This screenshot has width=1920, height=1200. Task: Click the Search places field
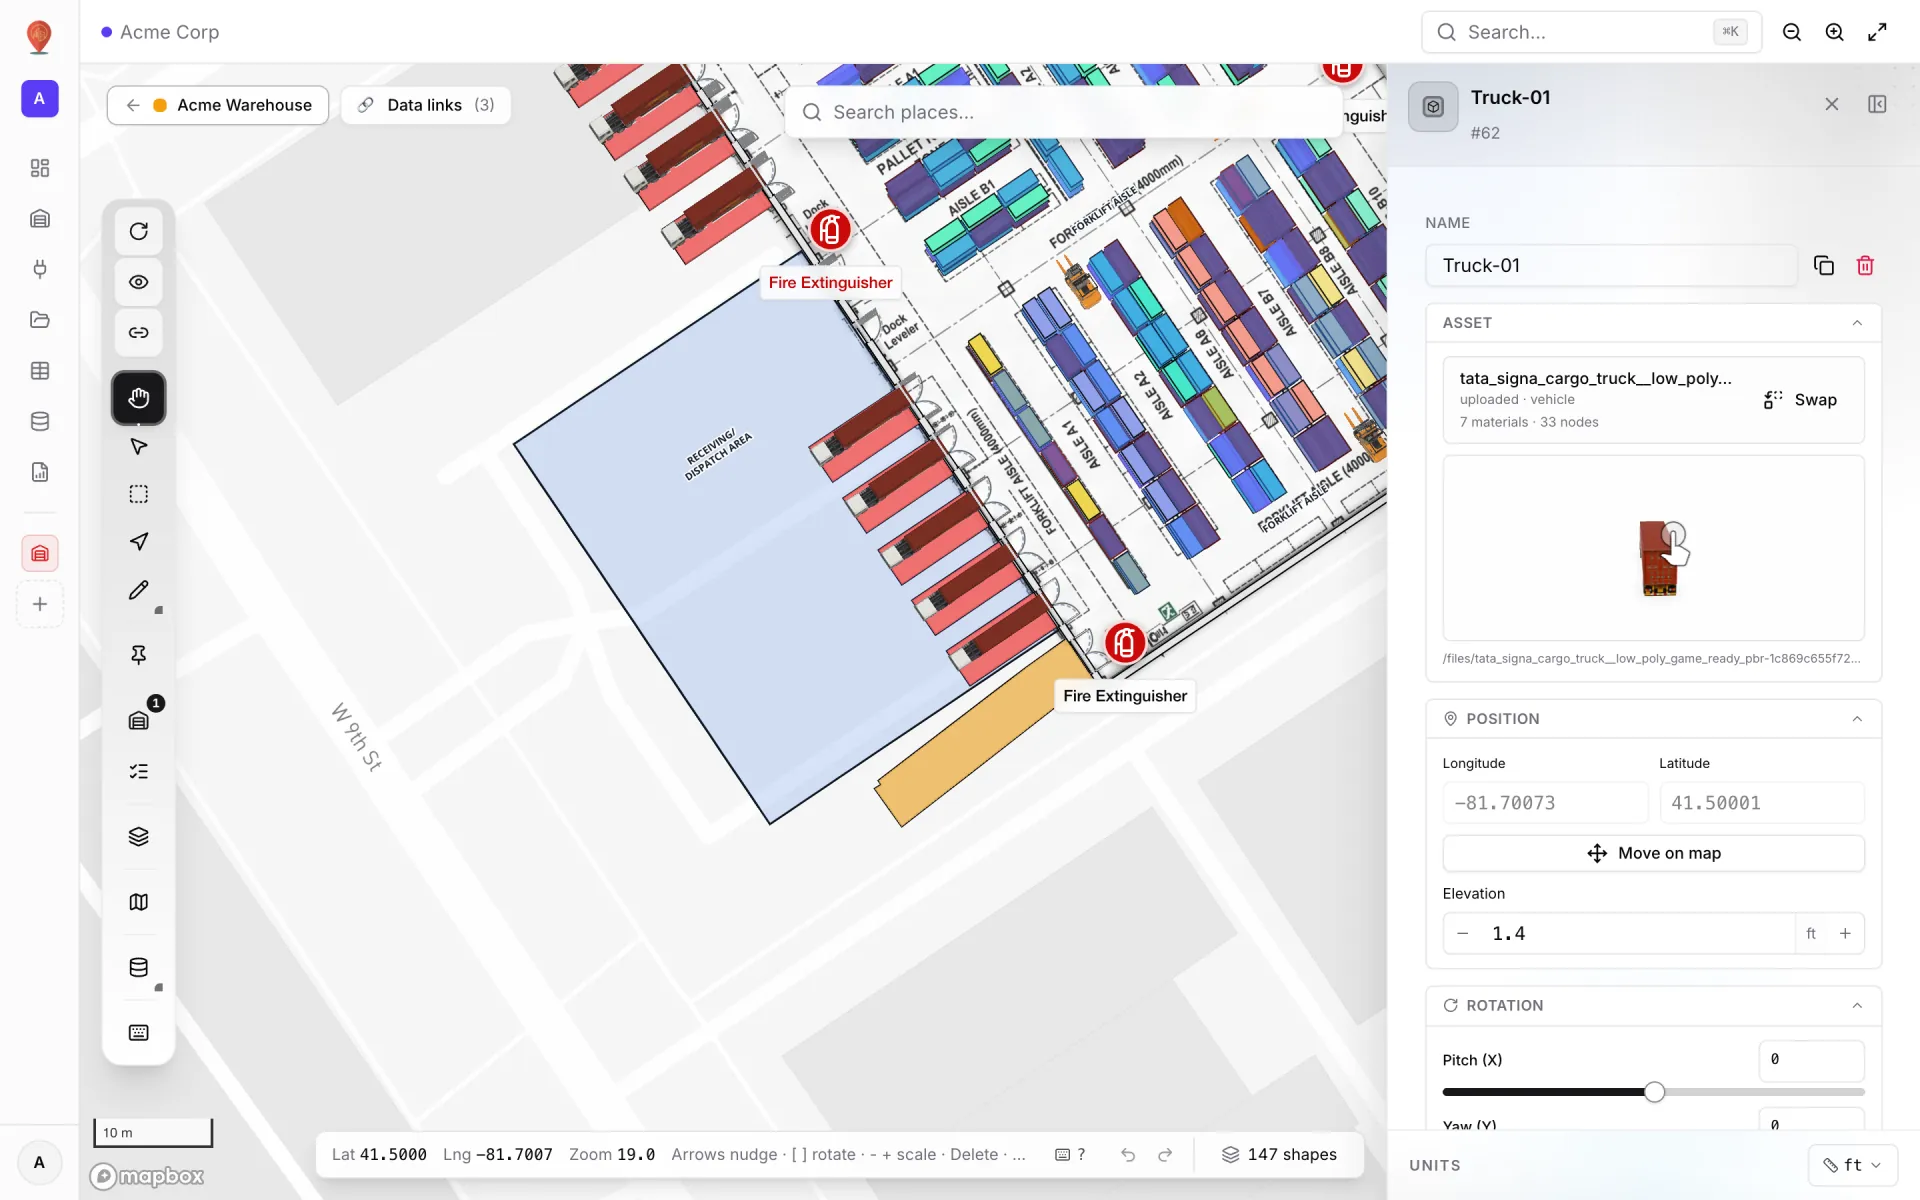(x=1063, y=112)
